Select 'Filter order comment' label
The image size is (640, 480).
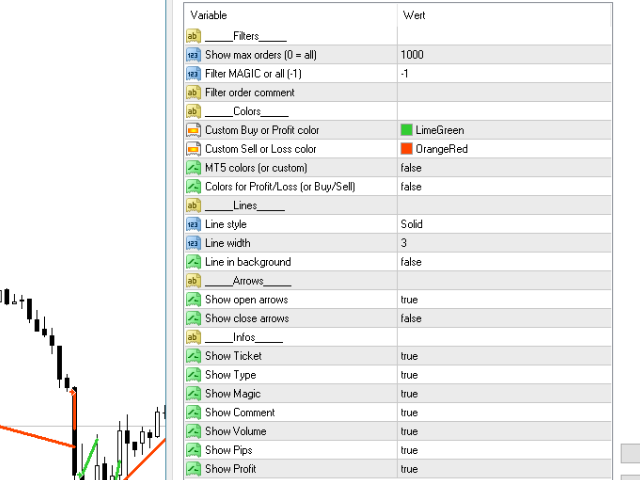(250, 92)
